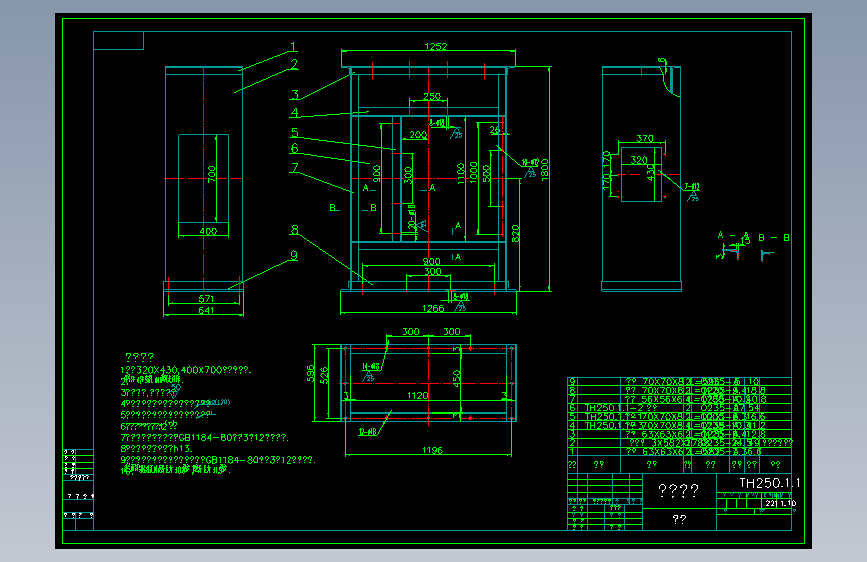Click the 700 dimension in left view
The width and height of the screenshot is (867, 562).
click(x=212, y=174)
